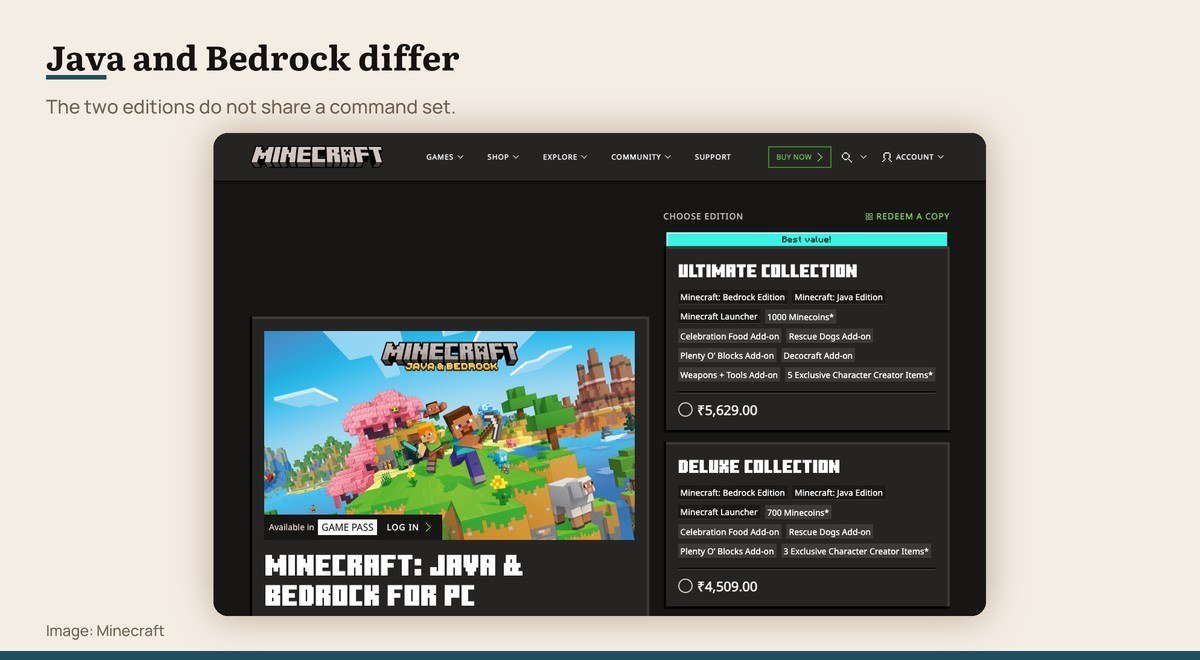
Task: Click Deluxe's Celebration Food Add-on tag
Action: tap(730, 532)
